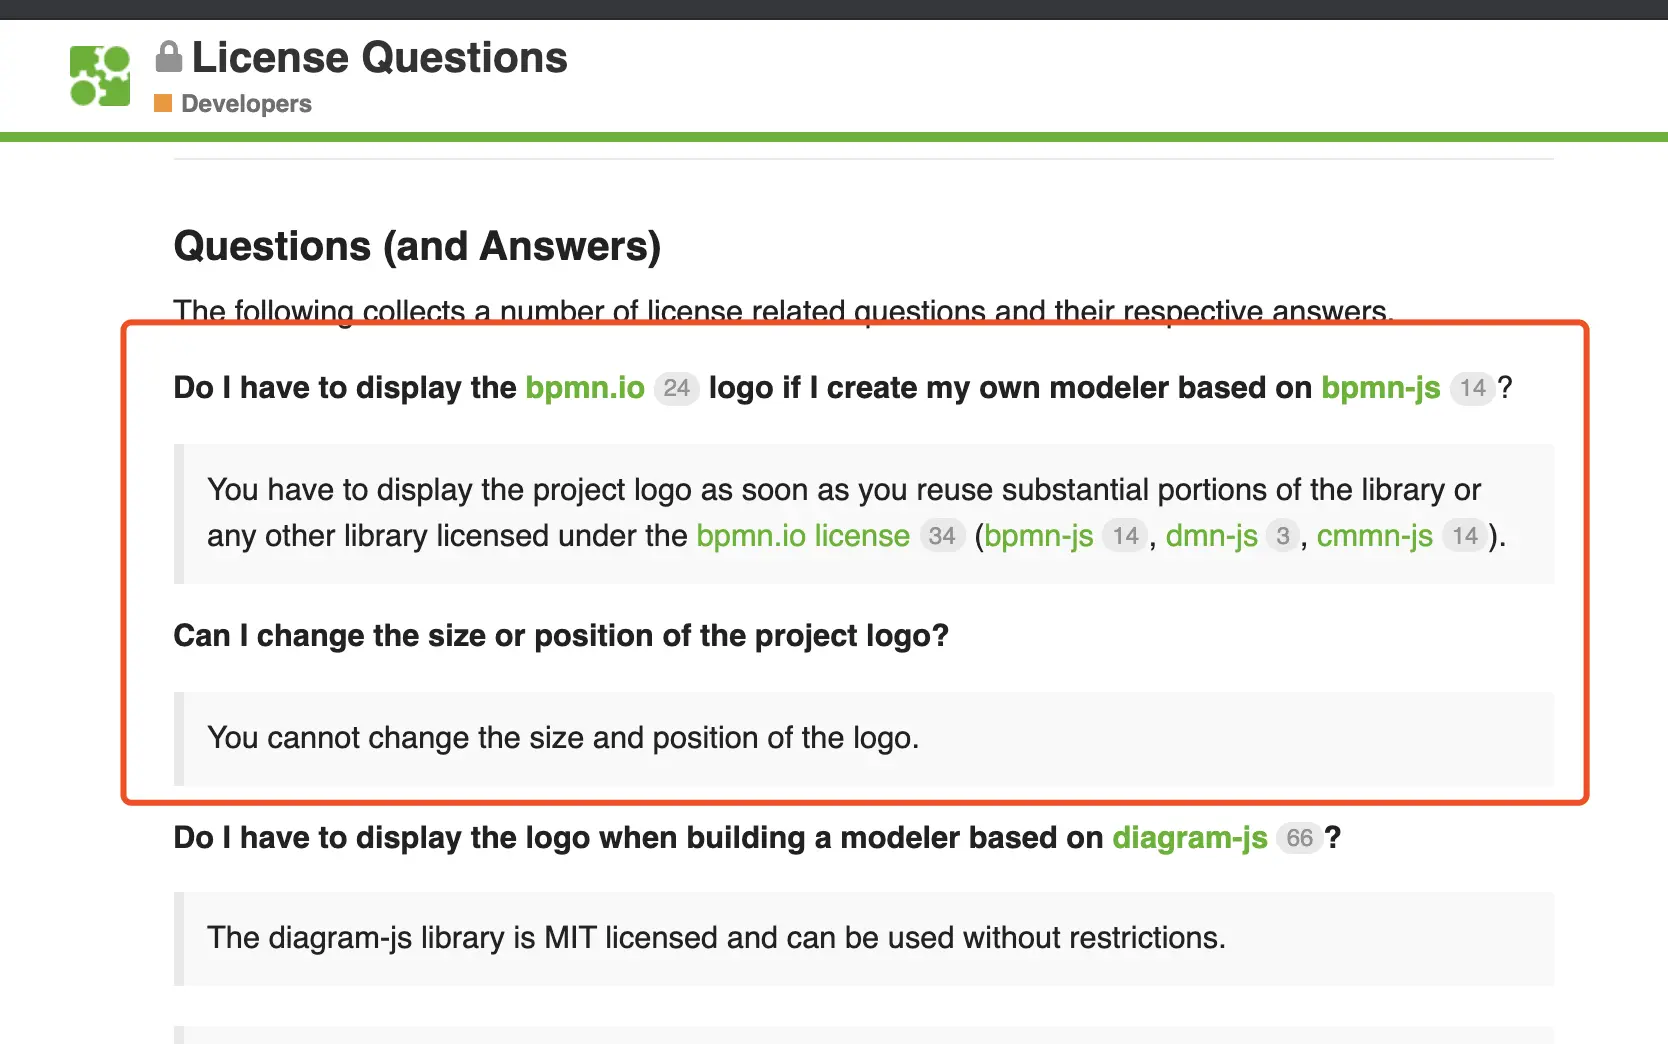Open bpmn-js link inside the answer parentheses

pyautogui.click(x=1039, y=535)
